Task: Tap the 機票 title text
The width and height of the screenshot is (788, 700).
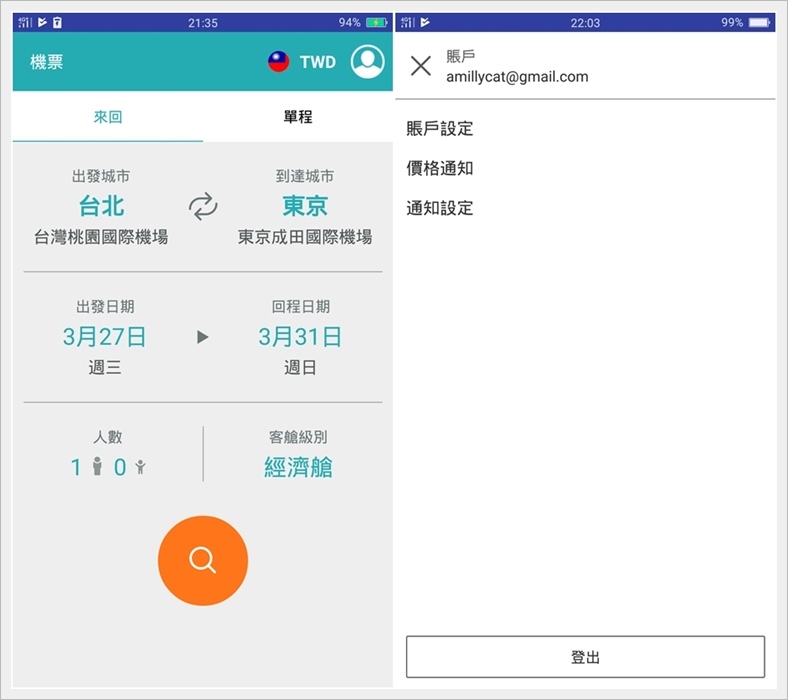Action: (46, 62)
